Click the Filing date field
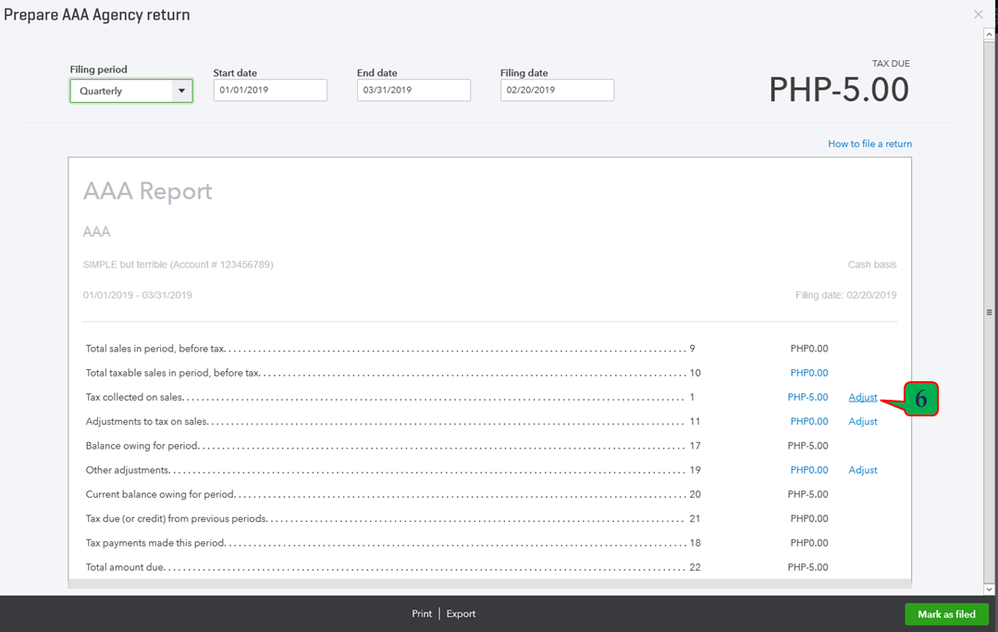 557,90
